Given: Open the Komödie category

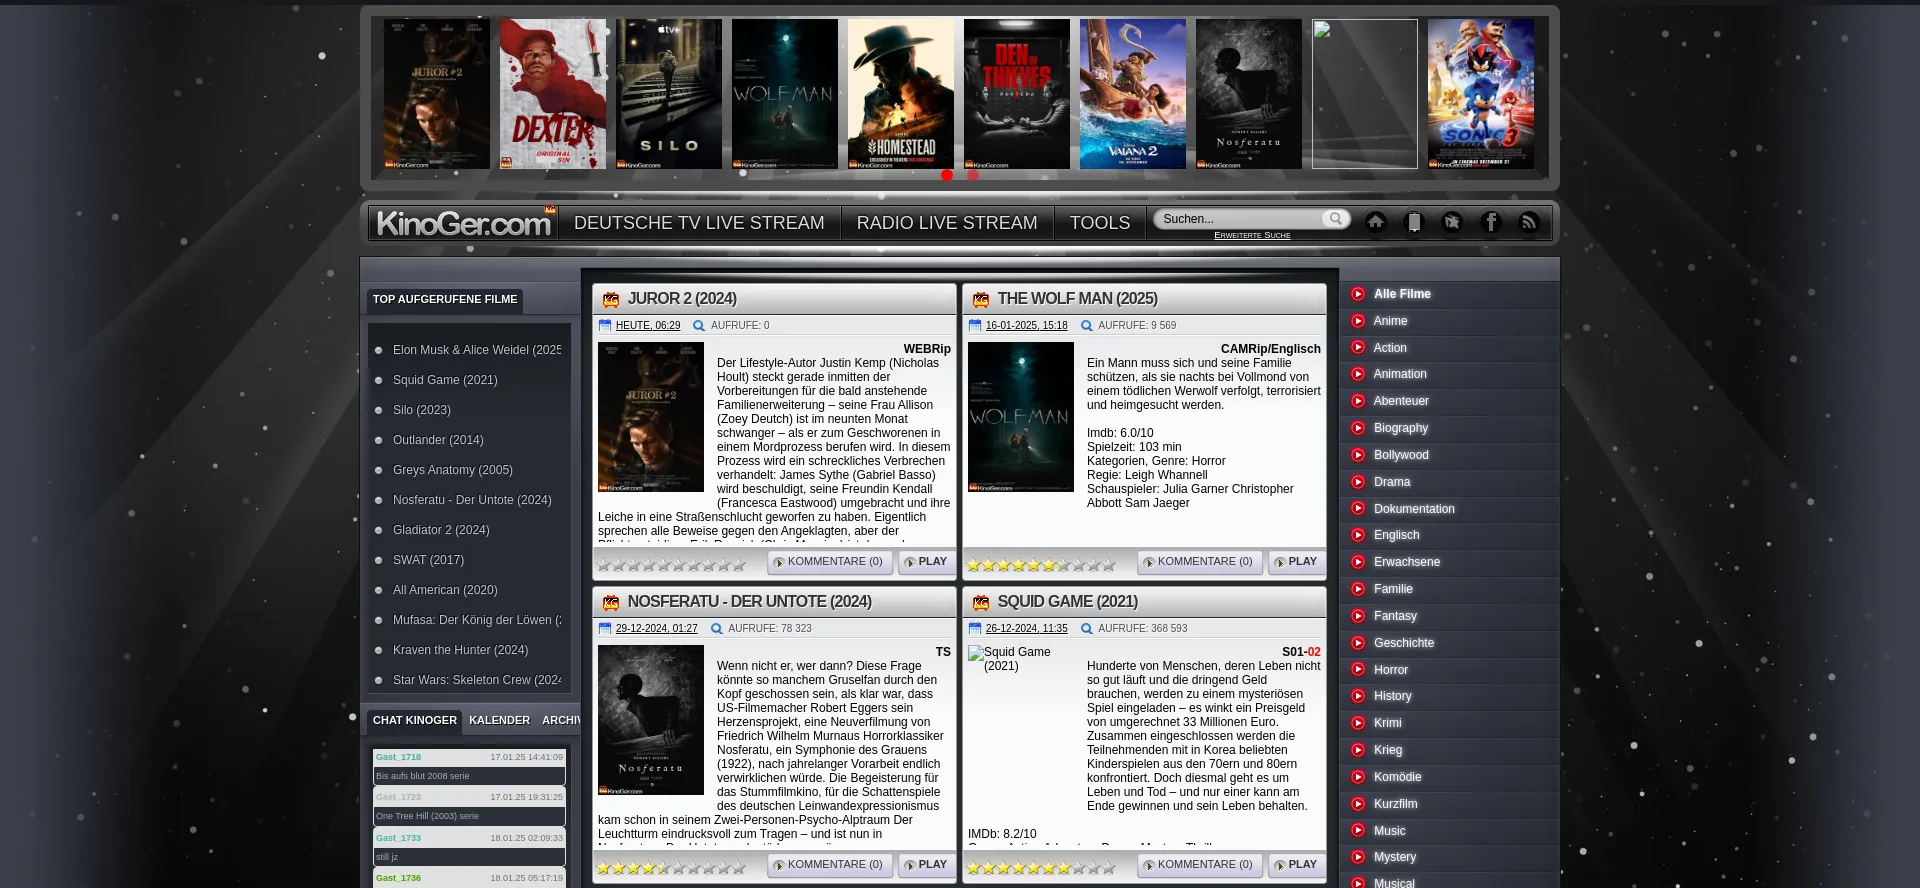Looking at the screenshot, I should 1397,777.
